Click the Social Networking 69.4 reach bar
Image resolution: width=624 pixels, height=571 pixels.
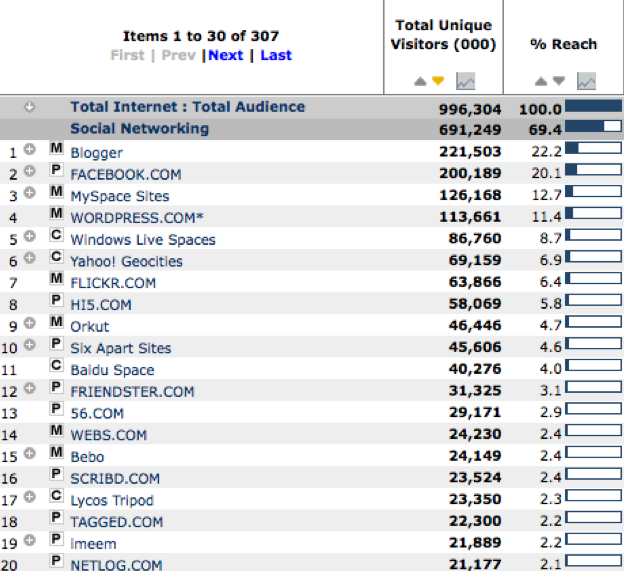pos(593,127)
